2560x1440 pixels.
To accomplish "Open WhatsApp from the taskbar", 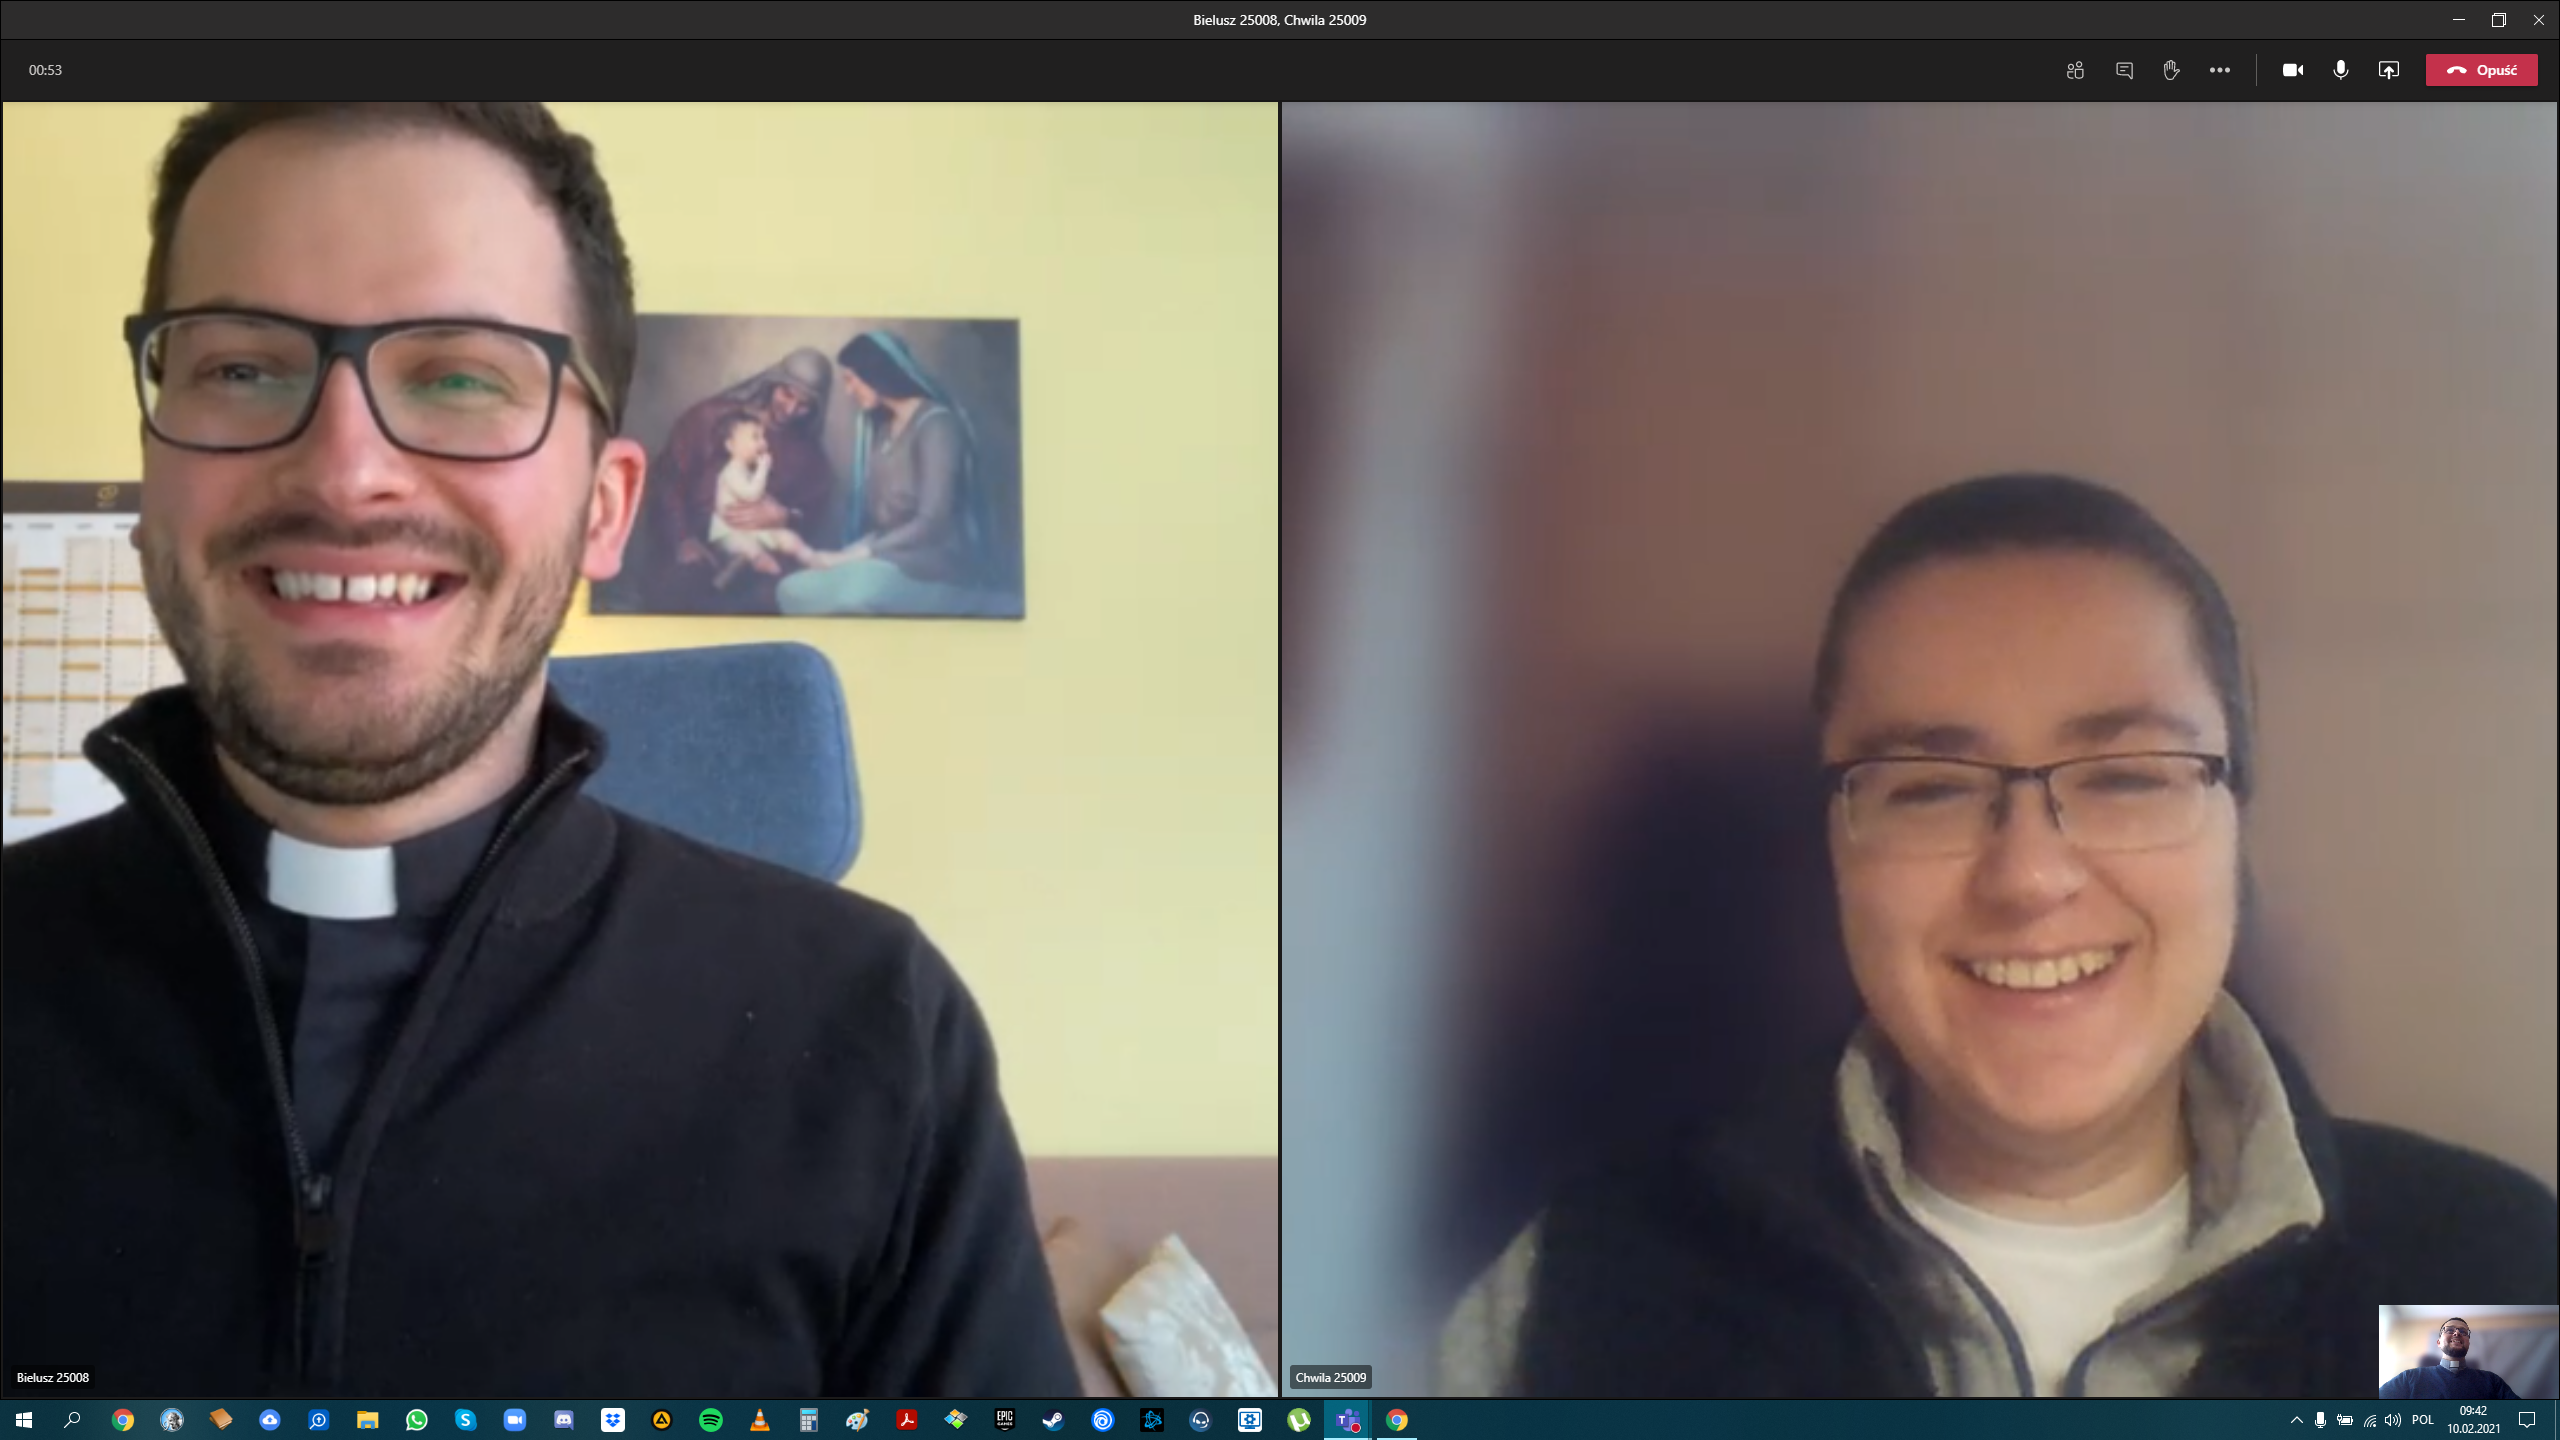I will [417, 1420].
